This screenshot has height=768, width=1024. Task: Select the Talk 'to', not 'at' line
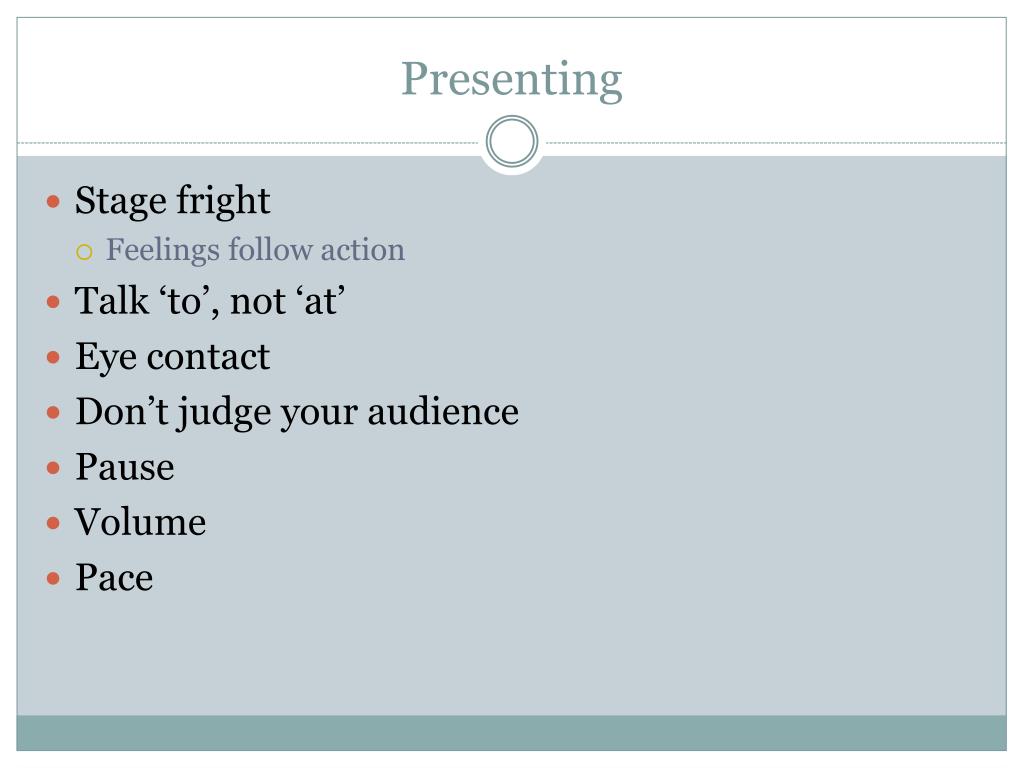(x=210, y=301)
